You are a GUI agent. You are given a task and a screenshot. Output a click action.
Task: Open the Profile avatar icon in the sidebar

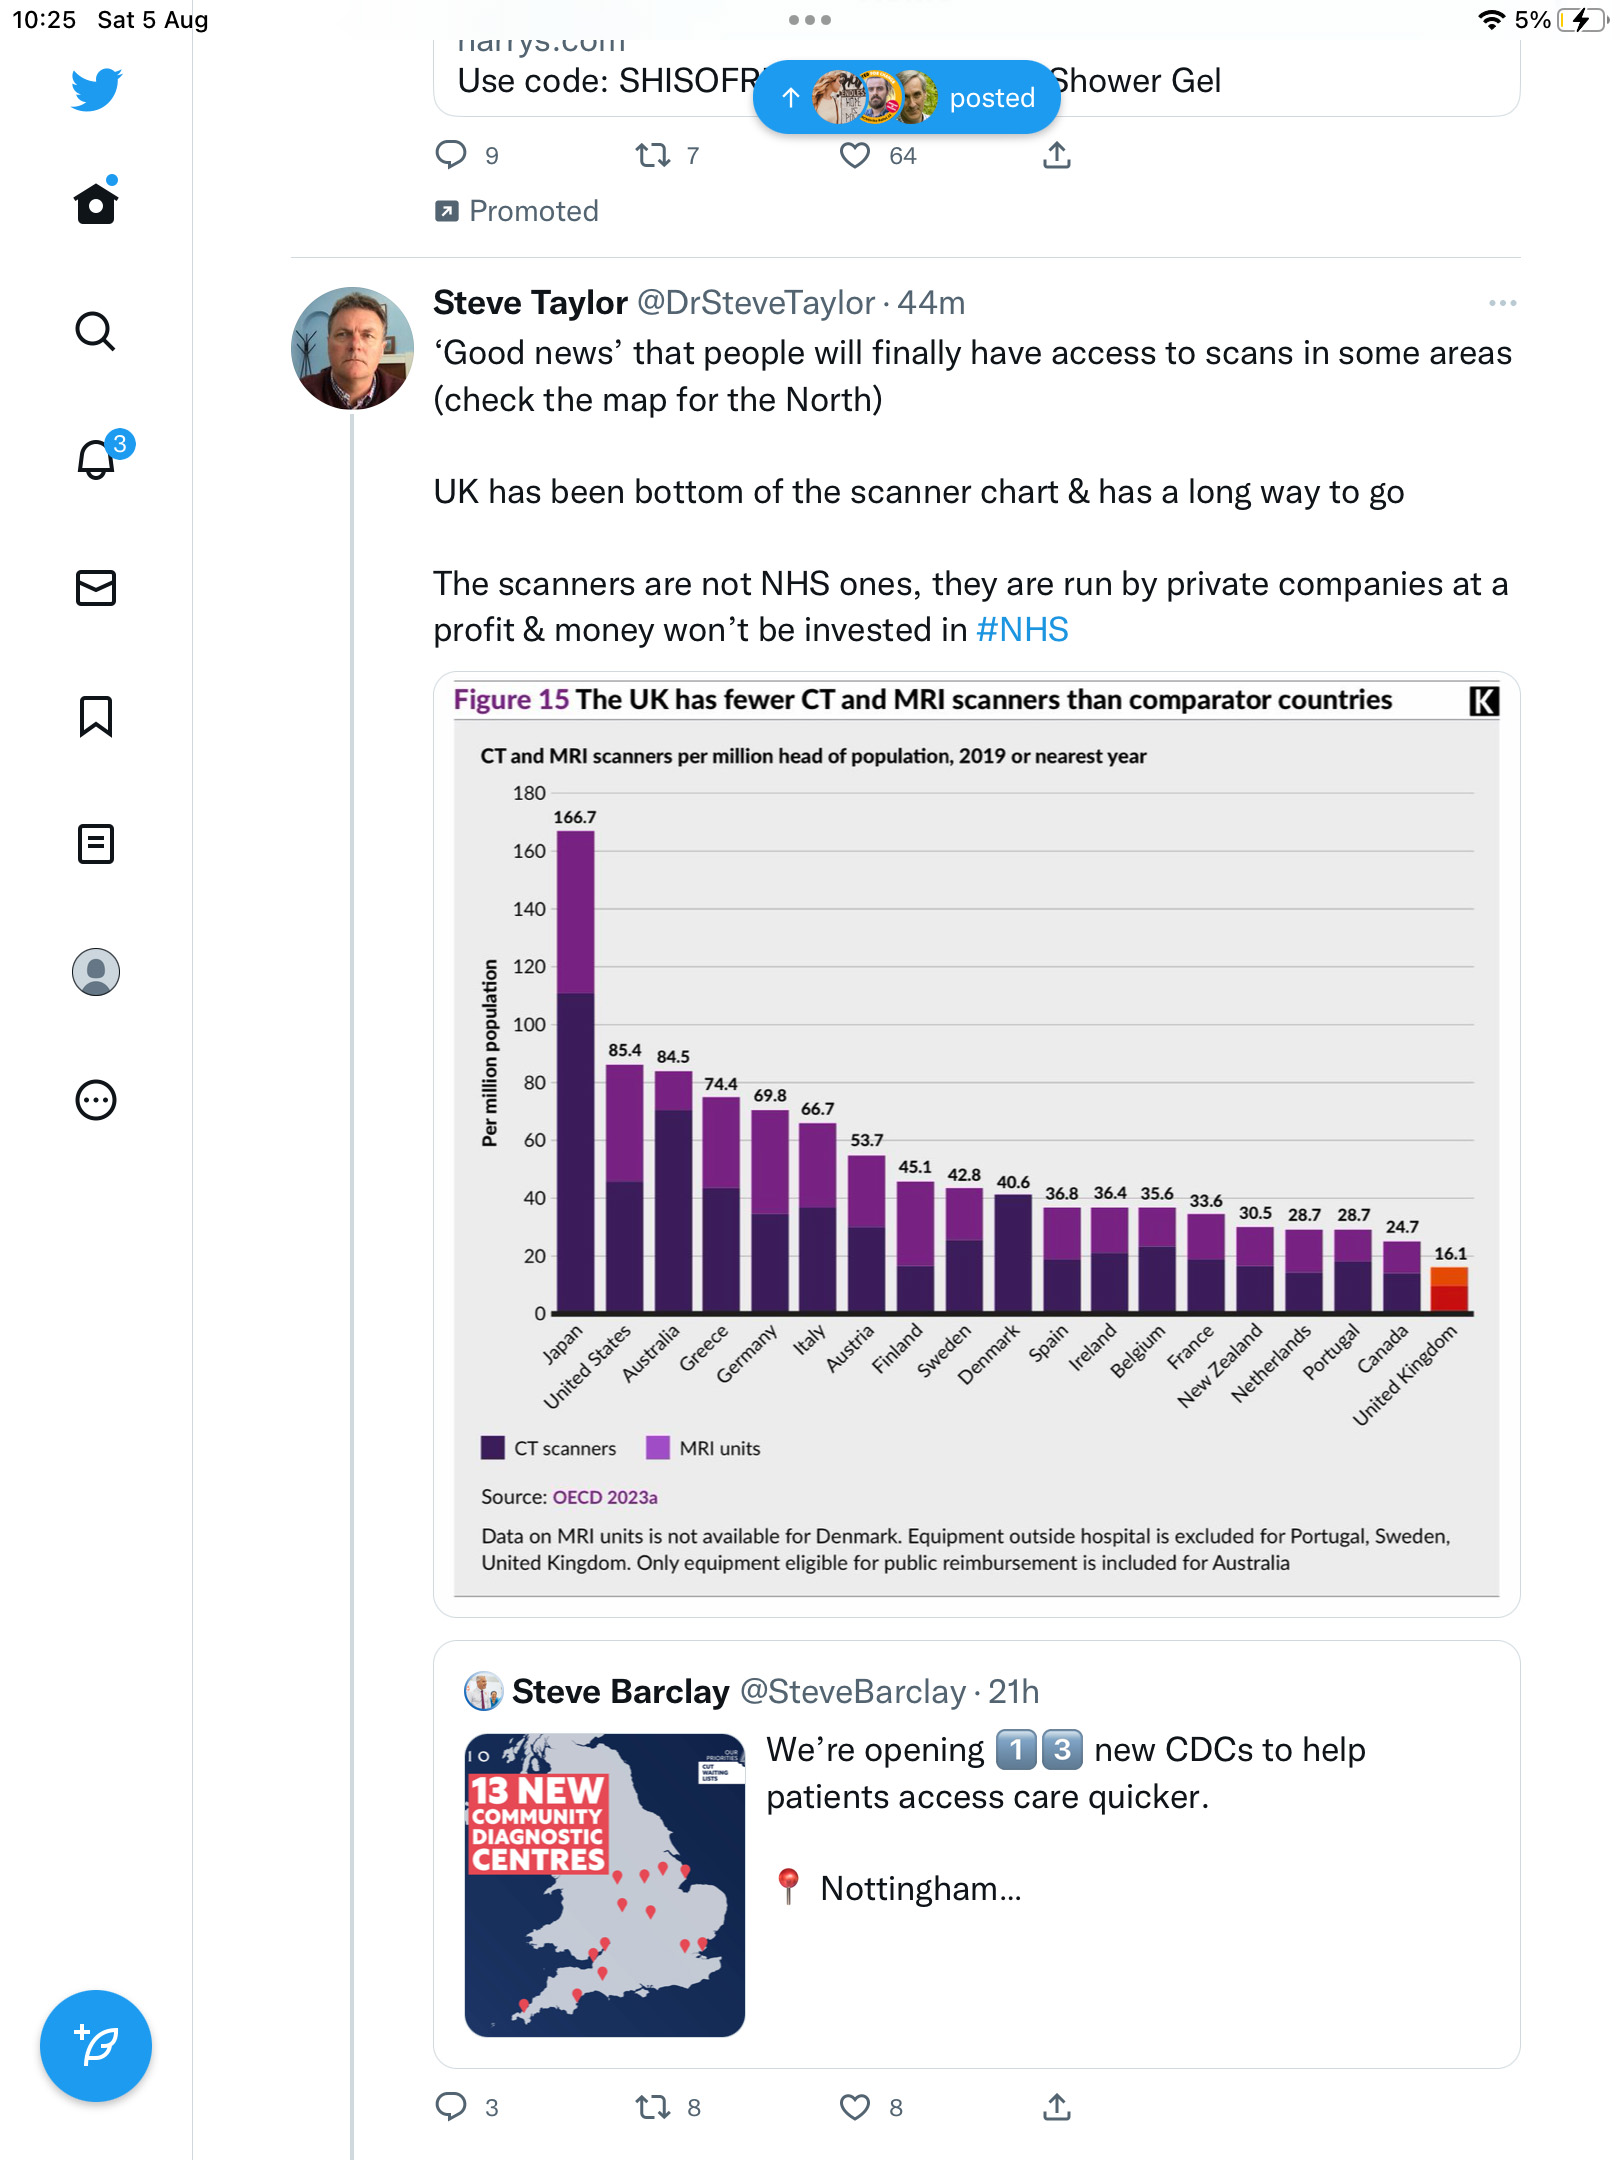[x=96, y=972]
